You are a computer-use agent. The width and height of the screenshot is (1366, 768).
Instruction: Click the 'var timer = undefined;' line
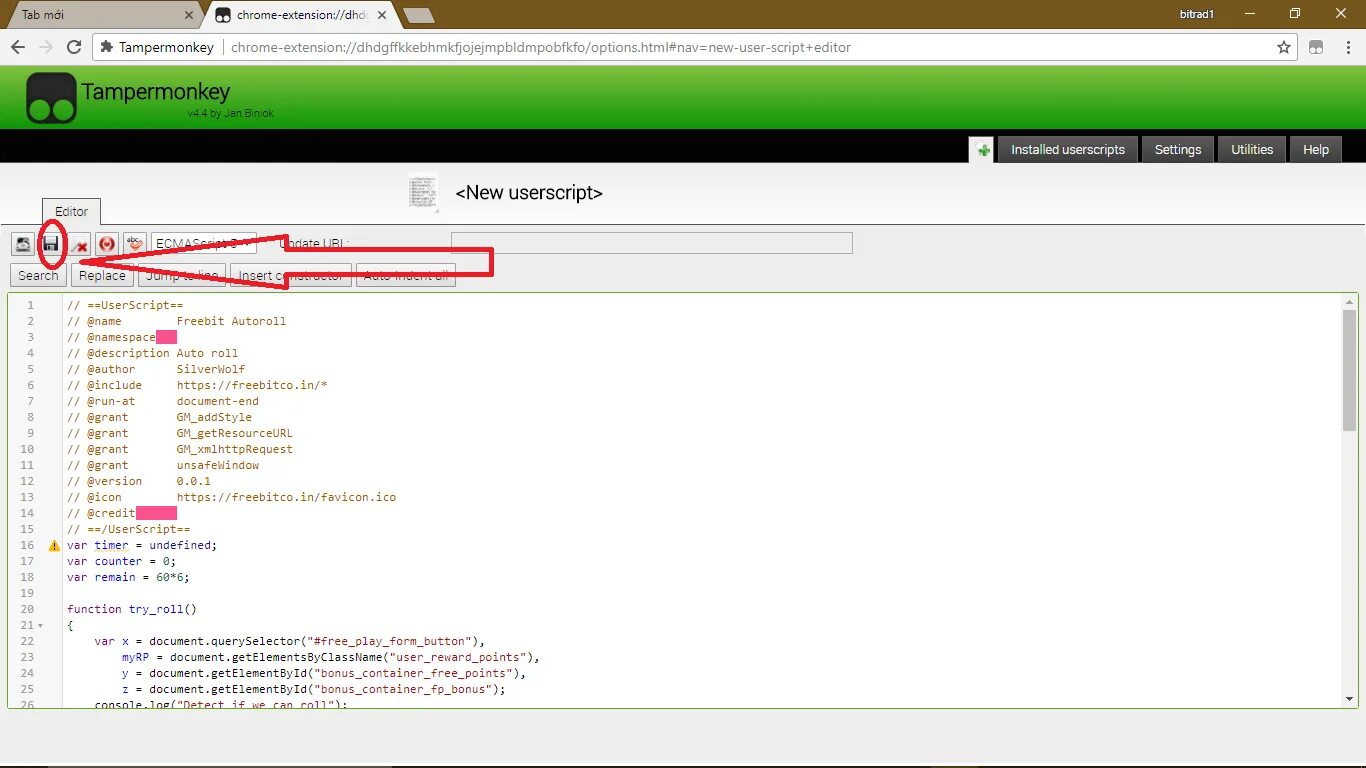click(x=142, y=545)
